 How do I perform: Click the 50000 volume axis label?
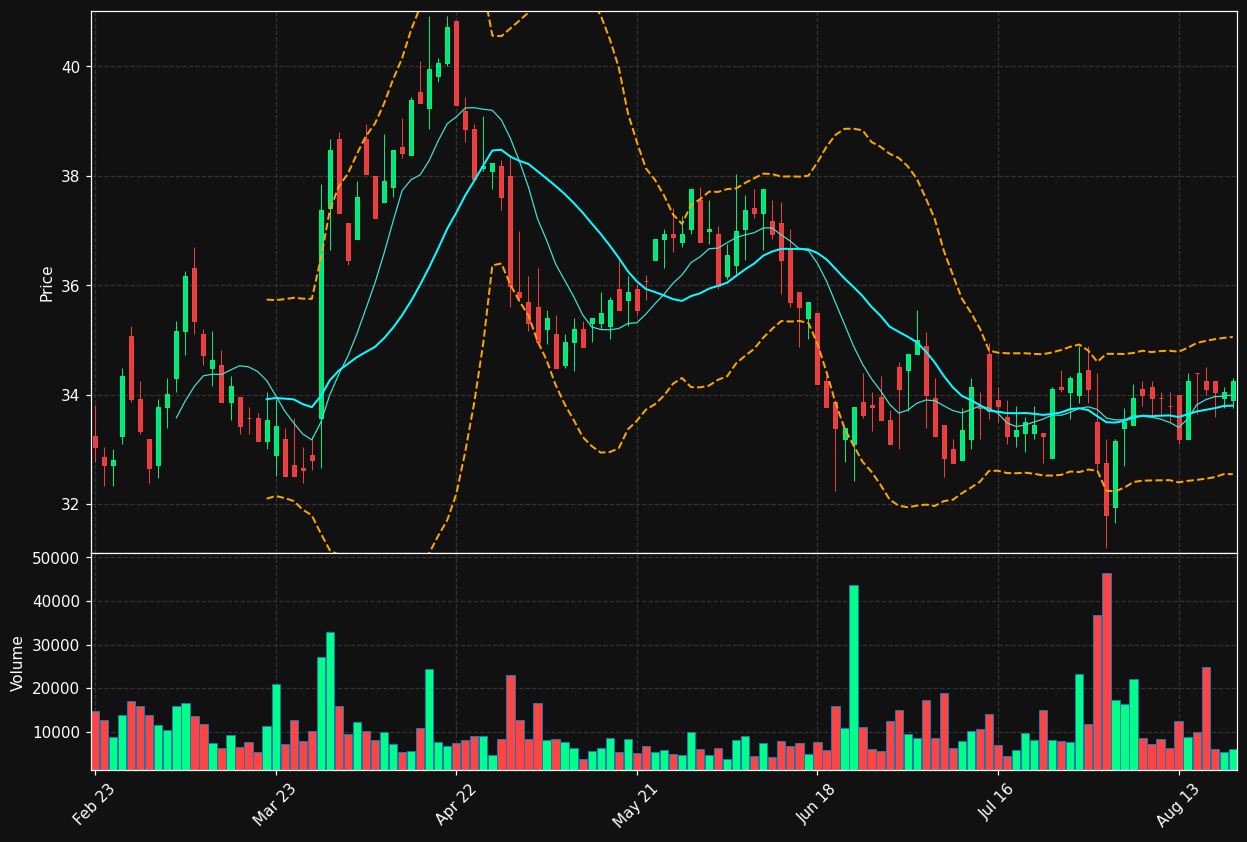58,558
